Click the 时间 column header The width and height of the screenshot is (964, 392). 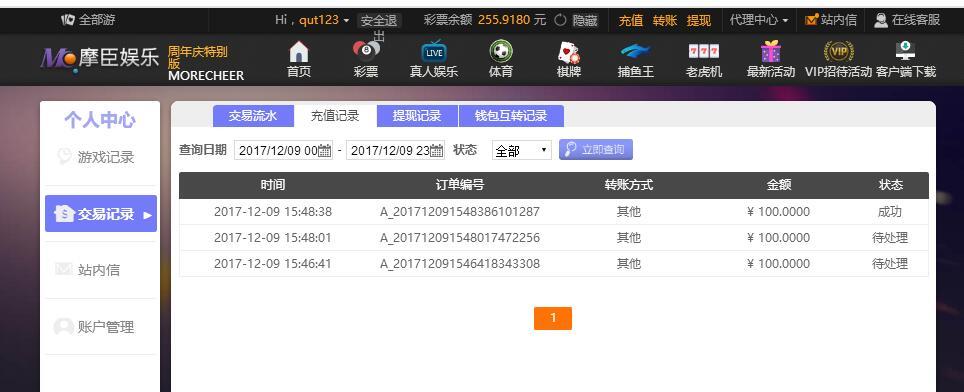[273, 185]
